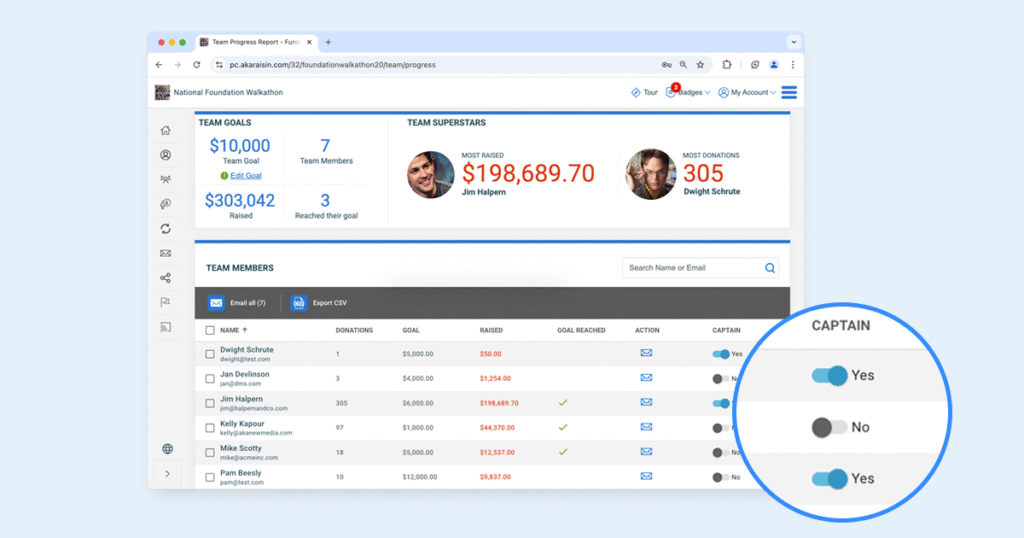The height and width of the screenshot is (538, 1024).
Task: Click the globe language icon in the sidebar
Action: point(166,450)
